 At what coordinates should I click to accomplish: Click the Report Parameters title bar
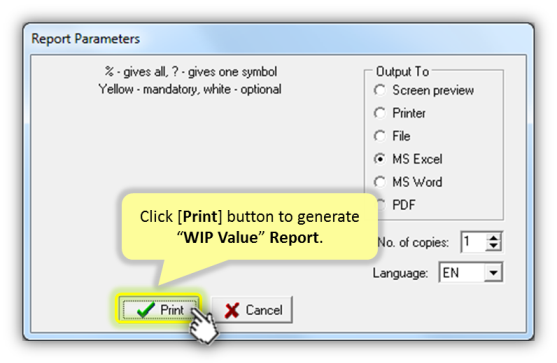click(278, 38)
